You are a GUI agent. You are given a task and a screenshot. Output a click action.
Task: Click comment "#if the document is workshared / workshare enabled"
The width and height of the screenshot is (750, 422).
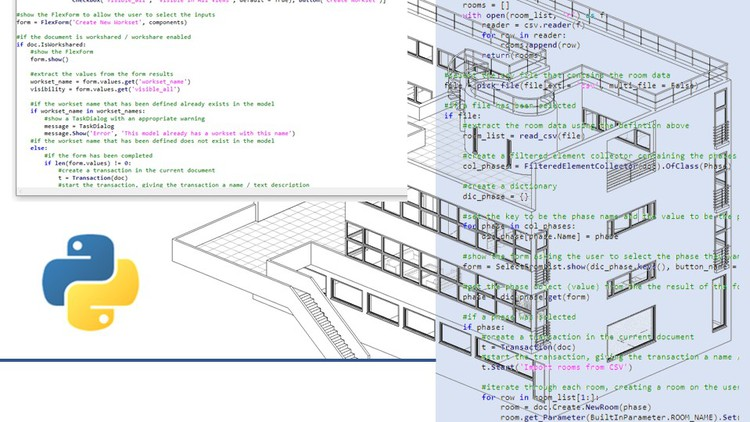coord(103,37)
